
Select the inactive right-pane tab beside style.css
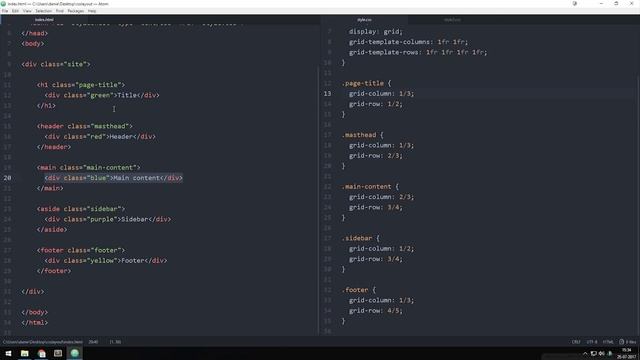click(x=452, y=20)
